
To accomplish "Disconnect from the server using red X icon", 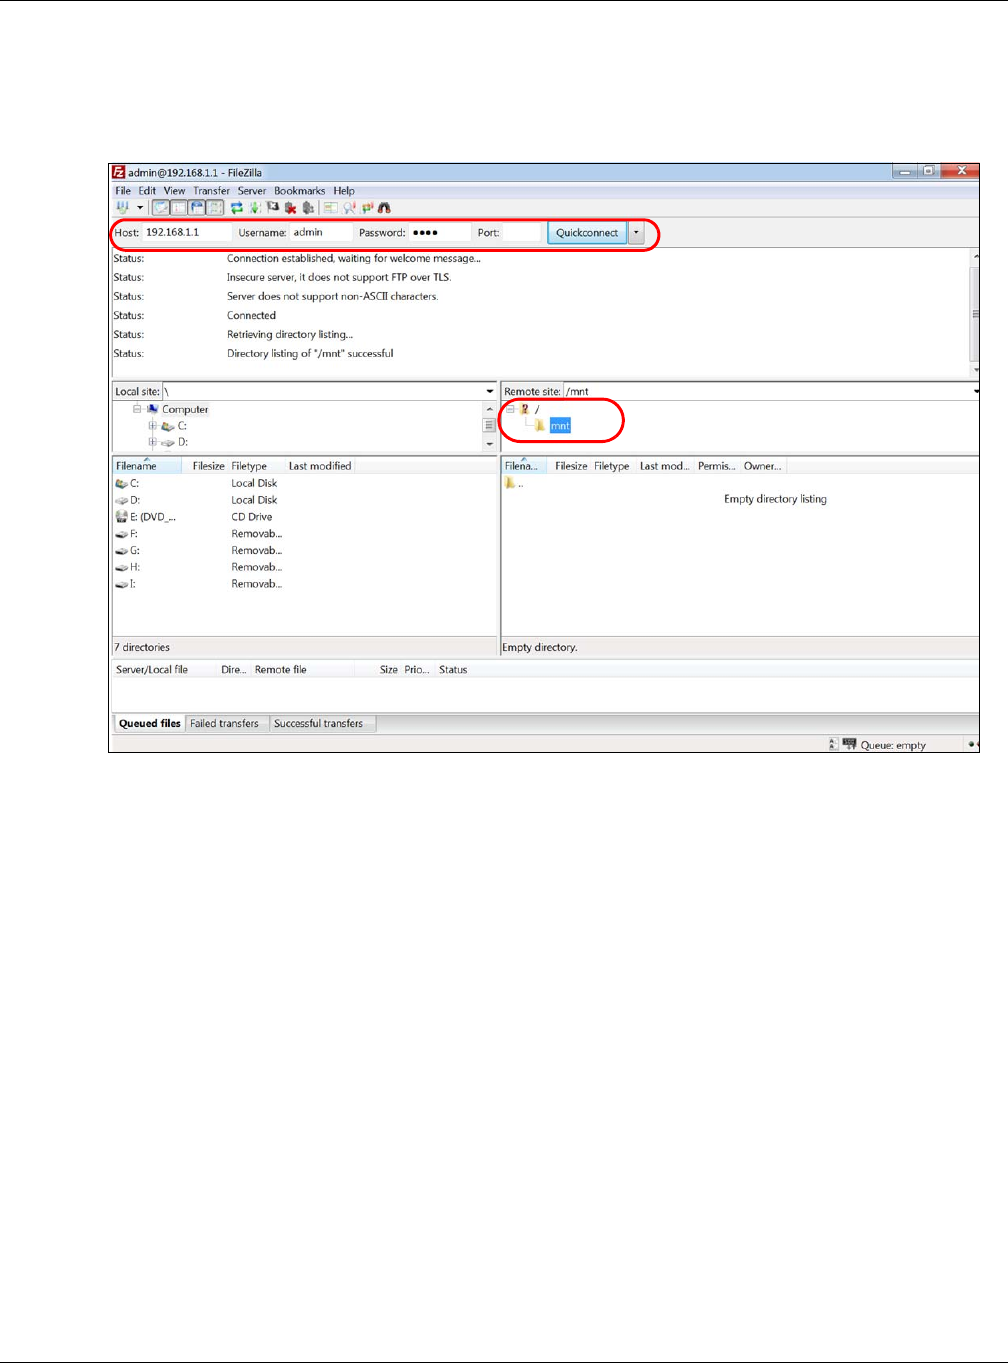I will point(290,208).
